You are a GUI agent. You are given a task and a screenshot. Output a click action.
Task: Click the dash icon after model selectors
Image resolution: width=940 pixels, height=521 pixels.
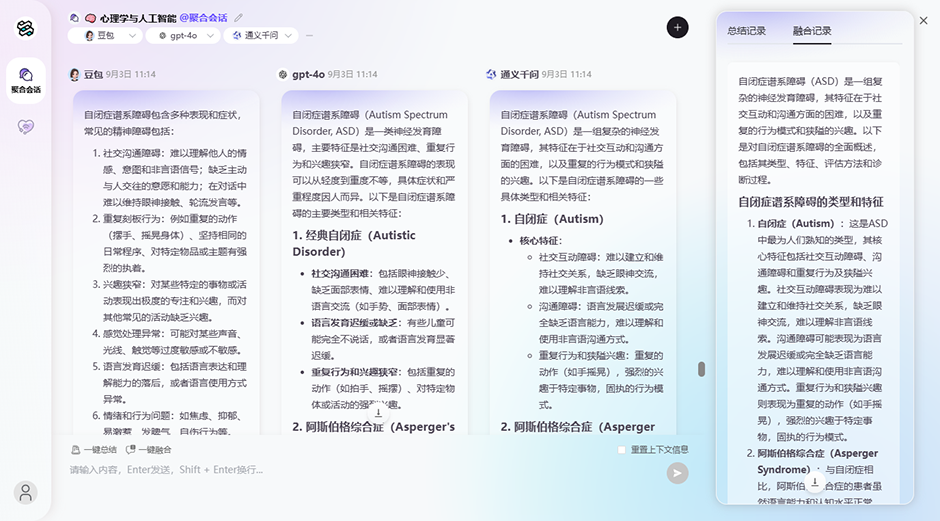pyautogui.click(x=309, y=35)
